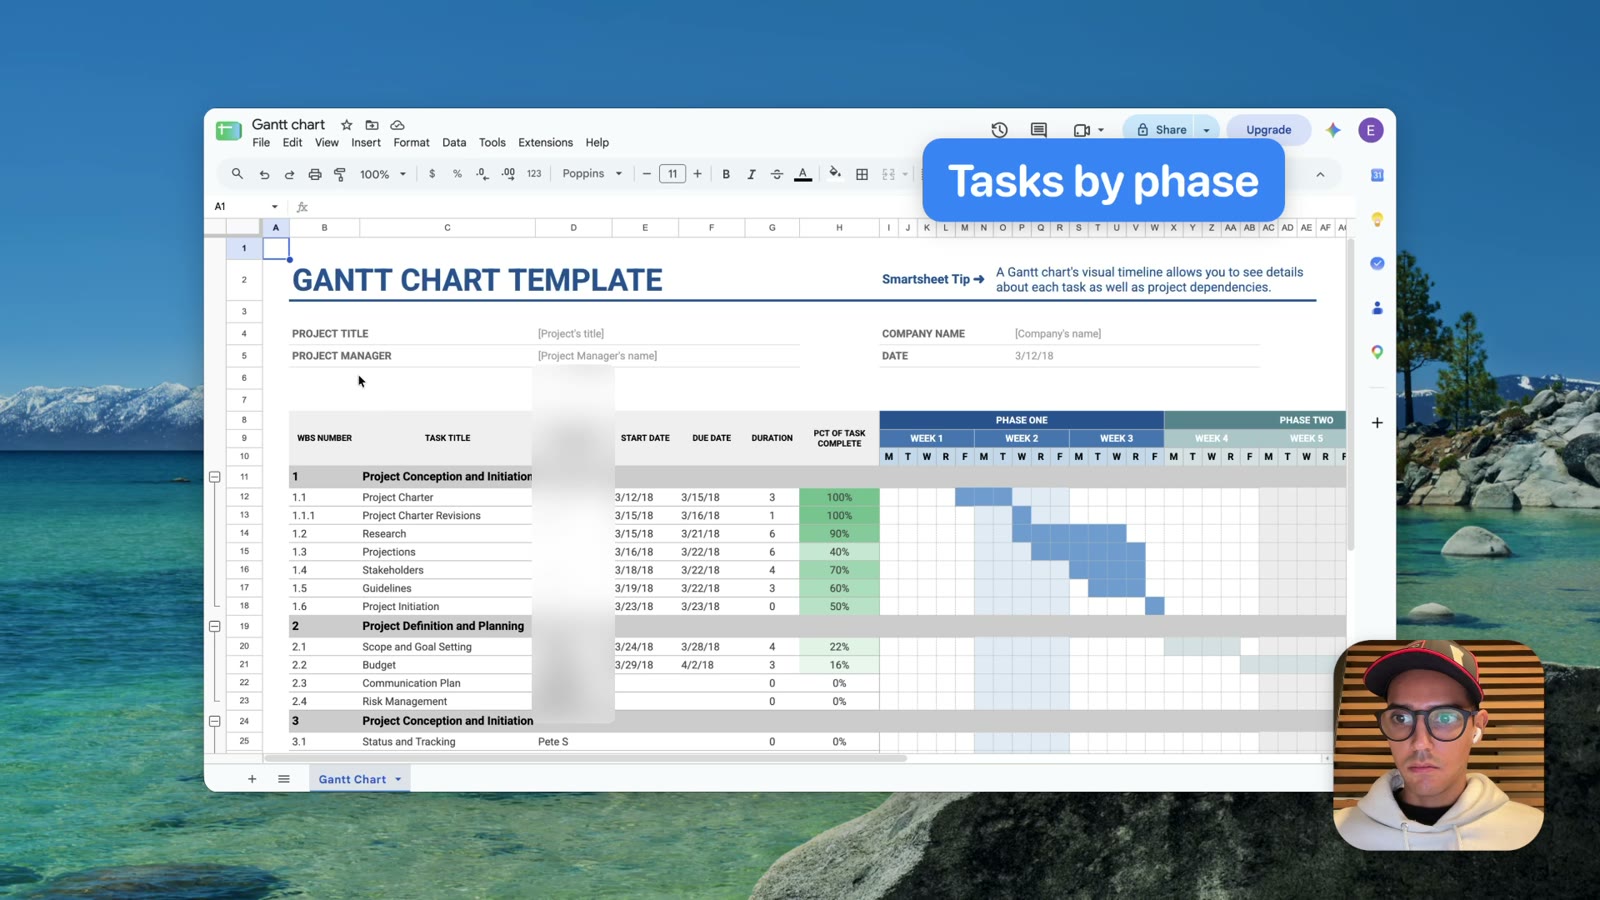Open the Share options dropdown arrow
This screenshot has height=900, width=1600.
[1207, 130]
